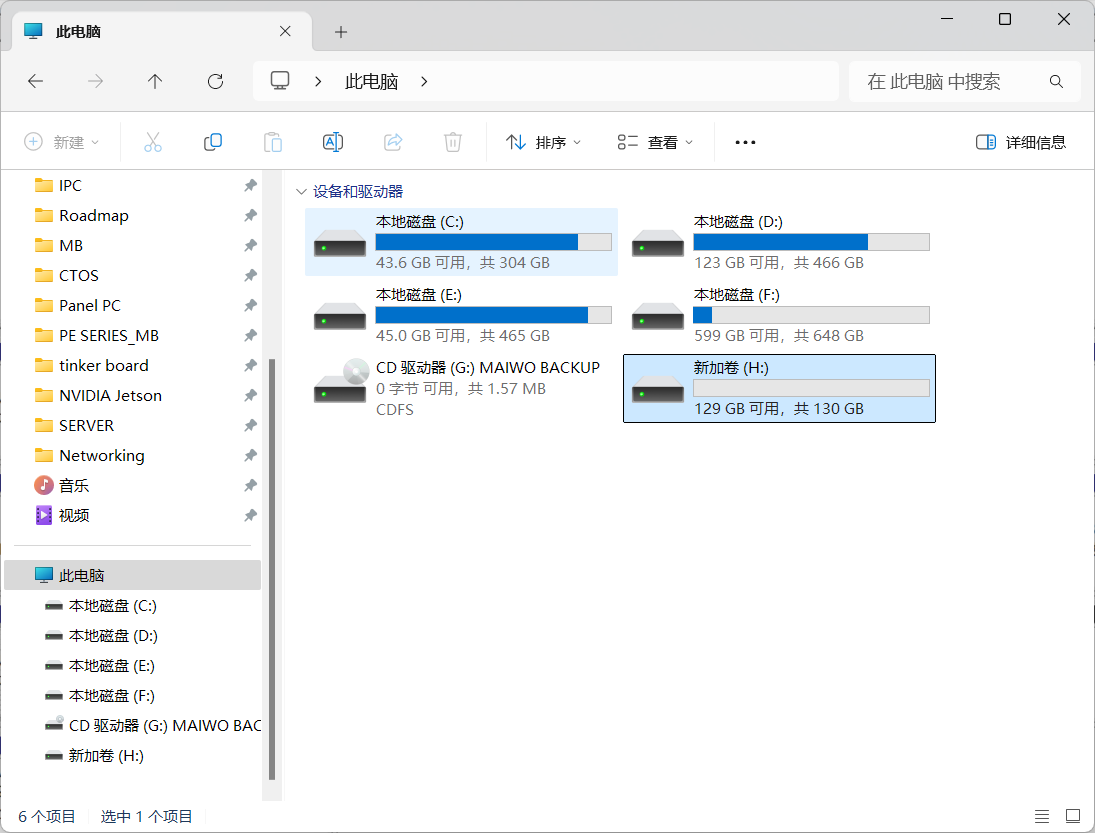1095x833 pixels.
Task: Click the Copy icon in the toolbar
Action: pyautogui.click(x=212, y=142)
